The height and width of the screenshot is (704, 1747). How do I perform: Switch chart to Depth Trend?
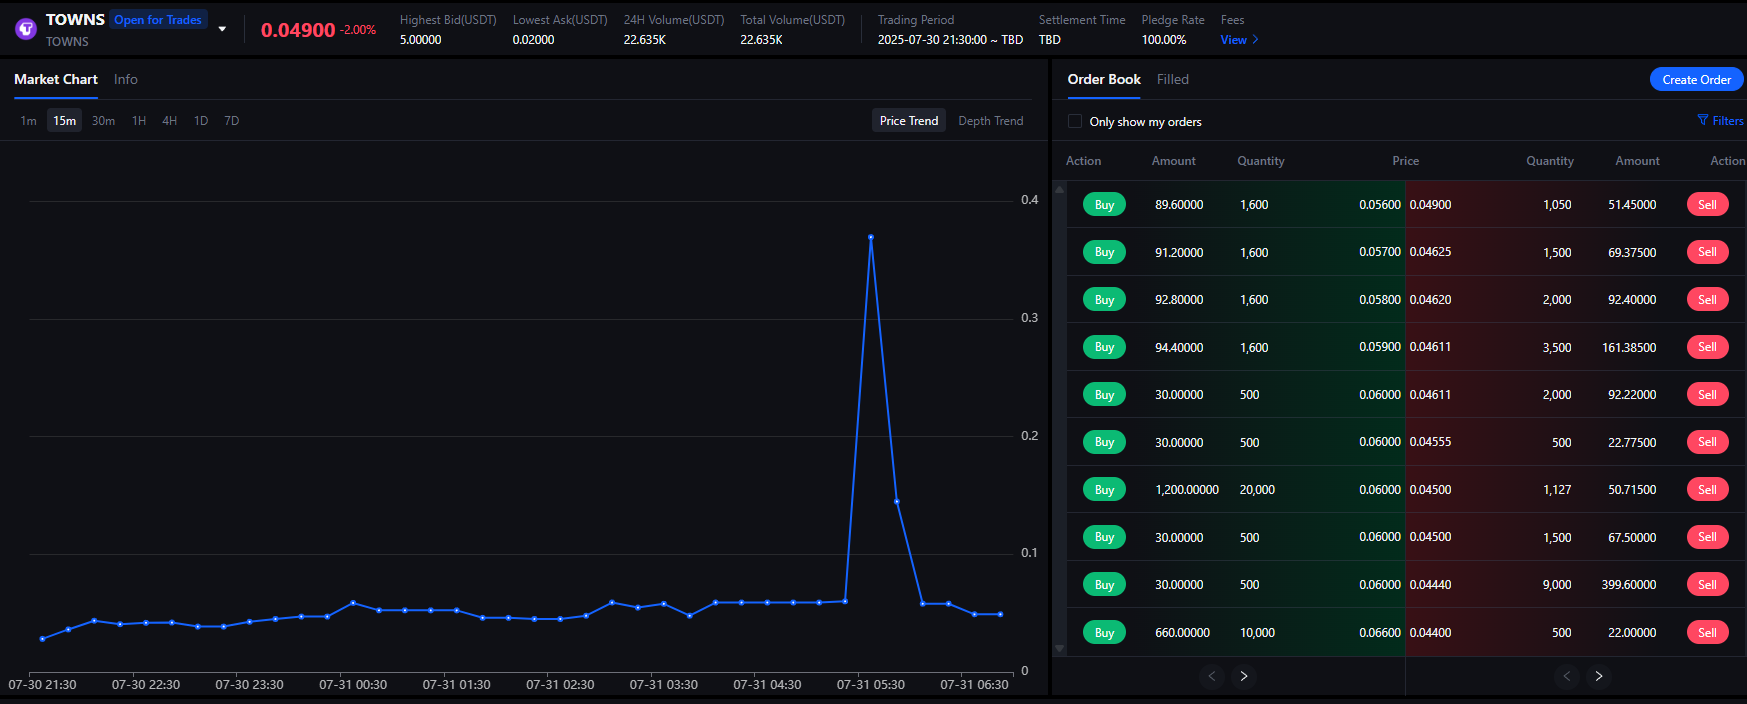[x=990, y=121]
